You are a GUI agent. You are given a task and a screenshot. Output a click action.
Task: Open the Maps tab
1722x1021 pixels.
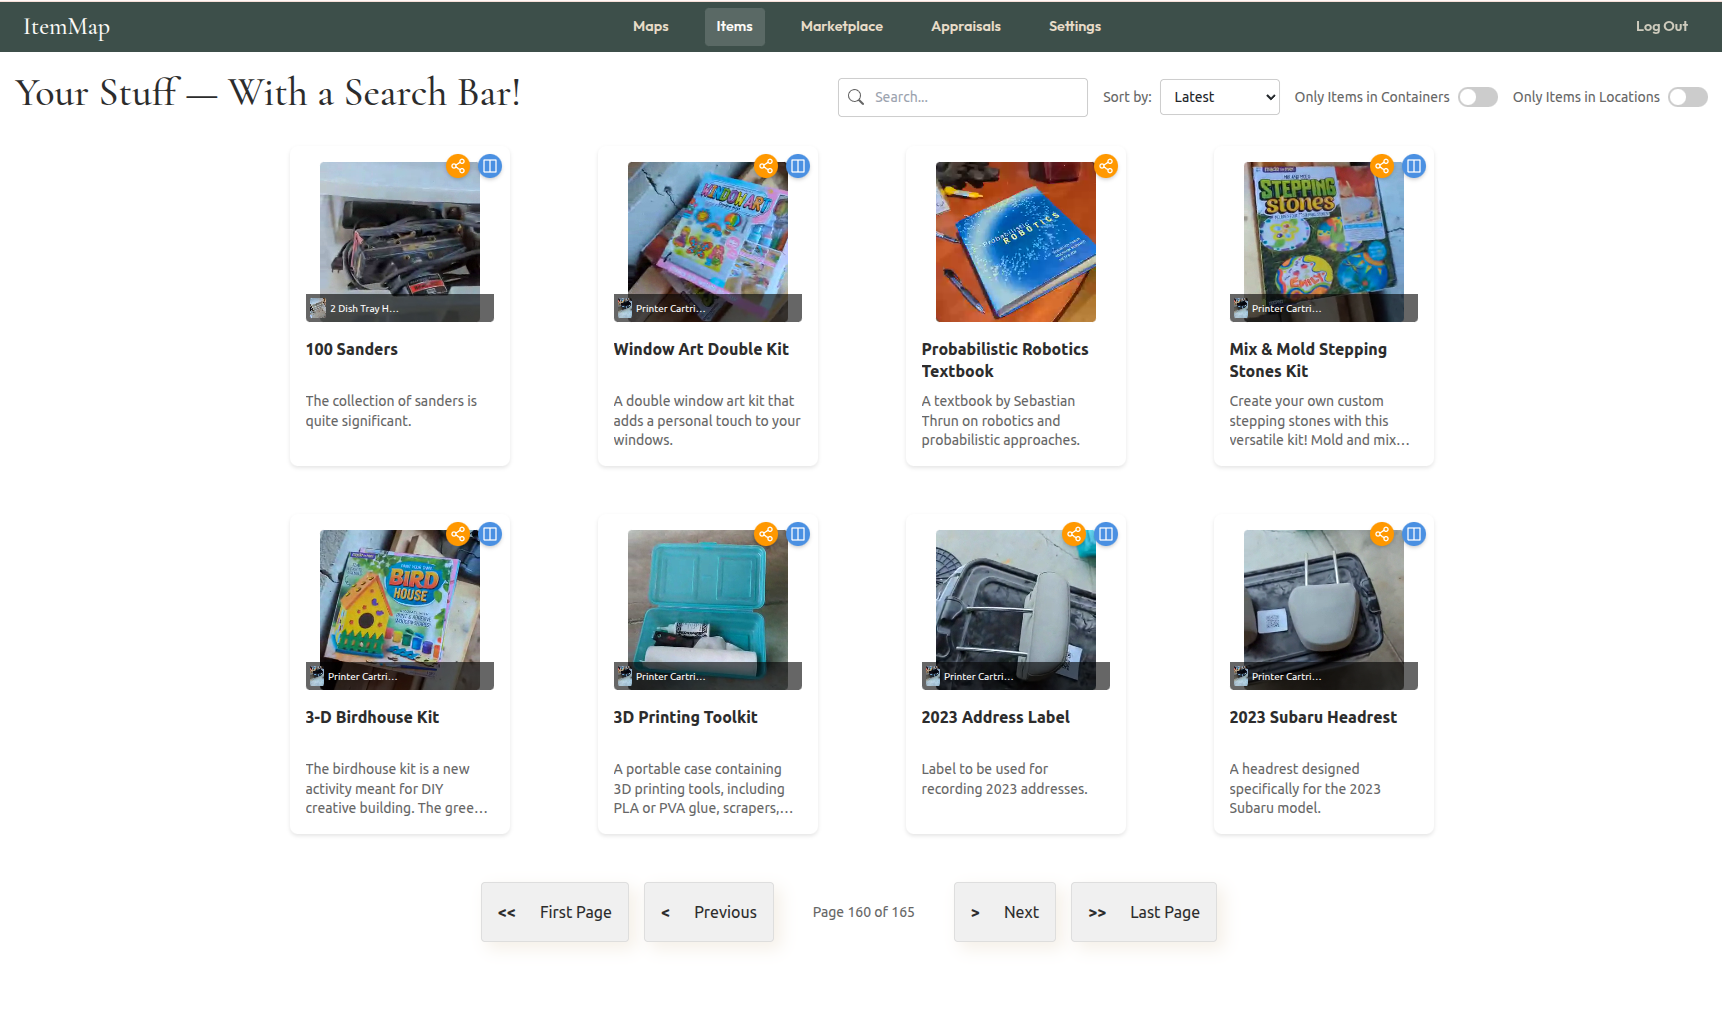click(650, 26)
